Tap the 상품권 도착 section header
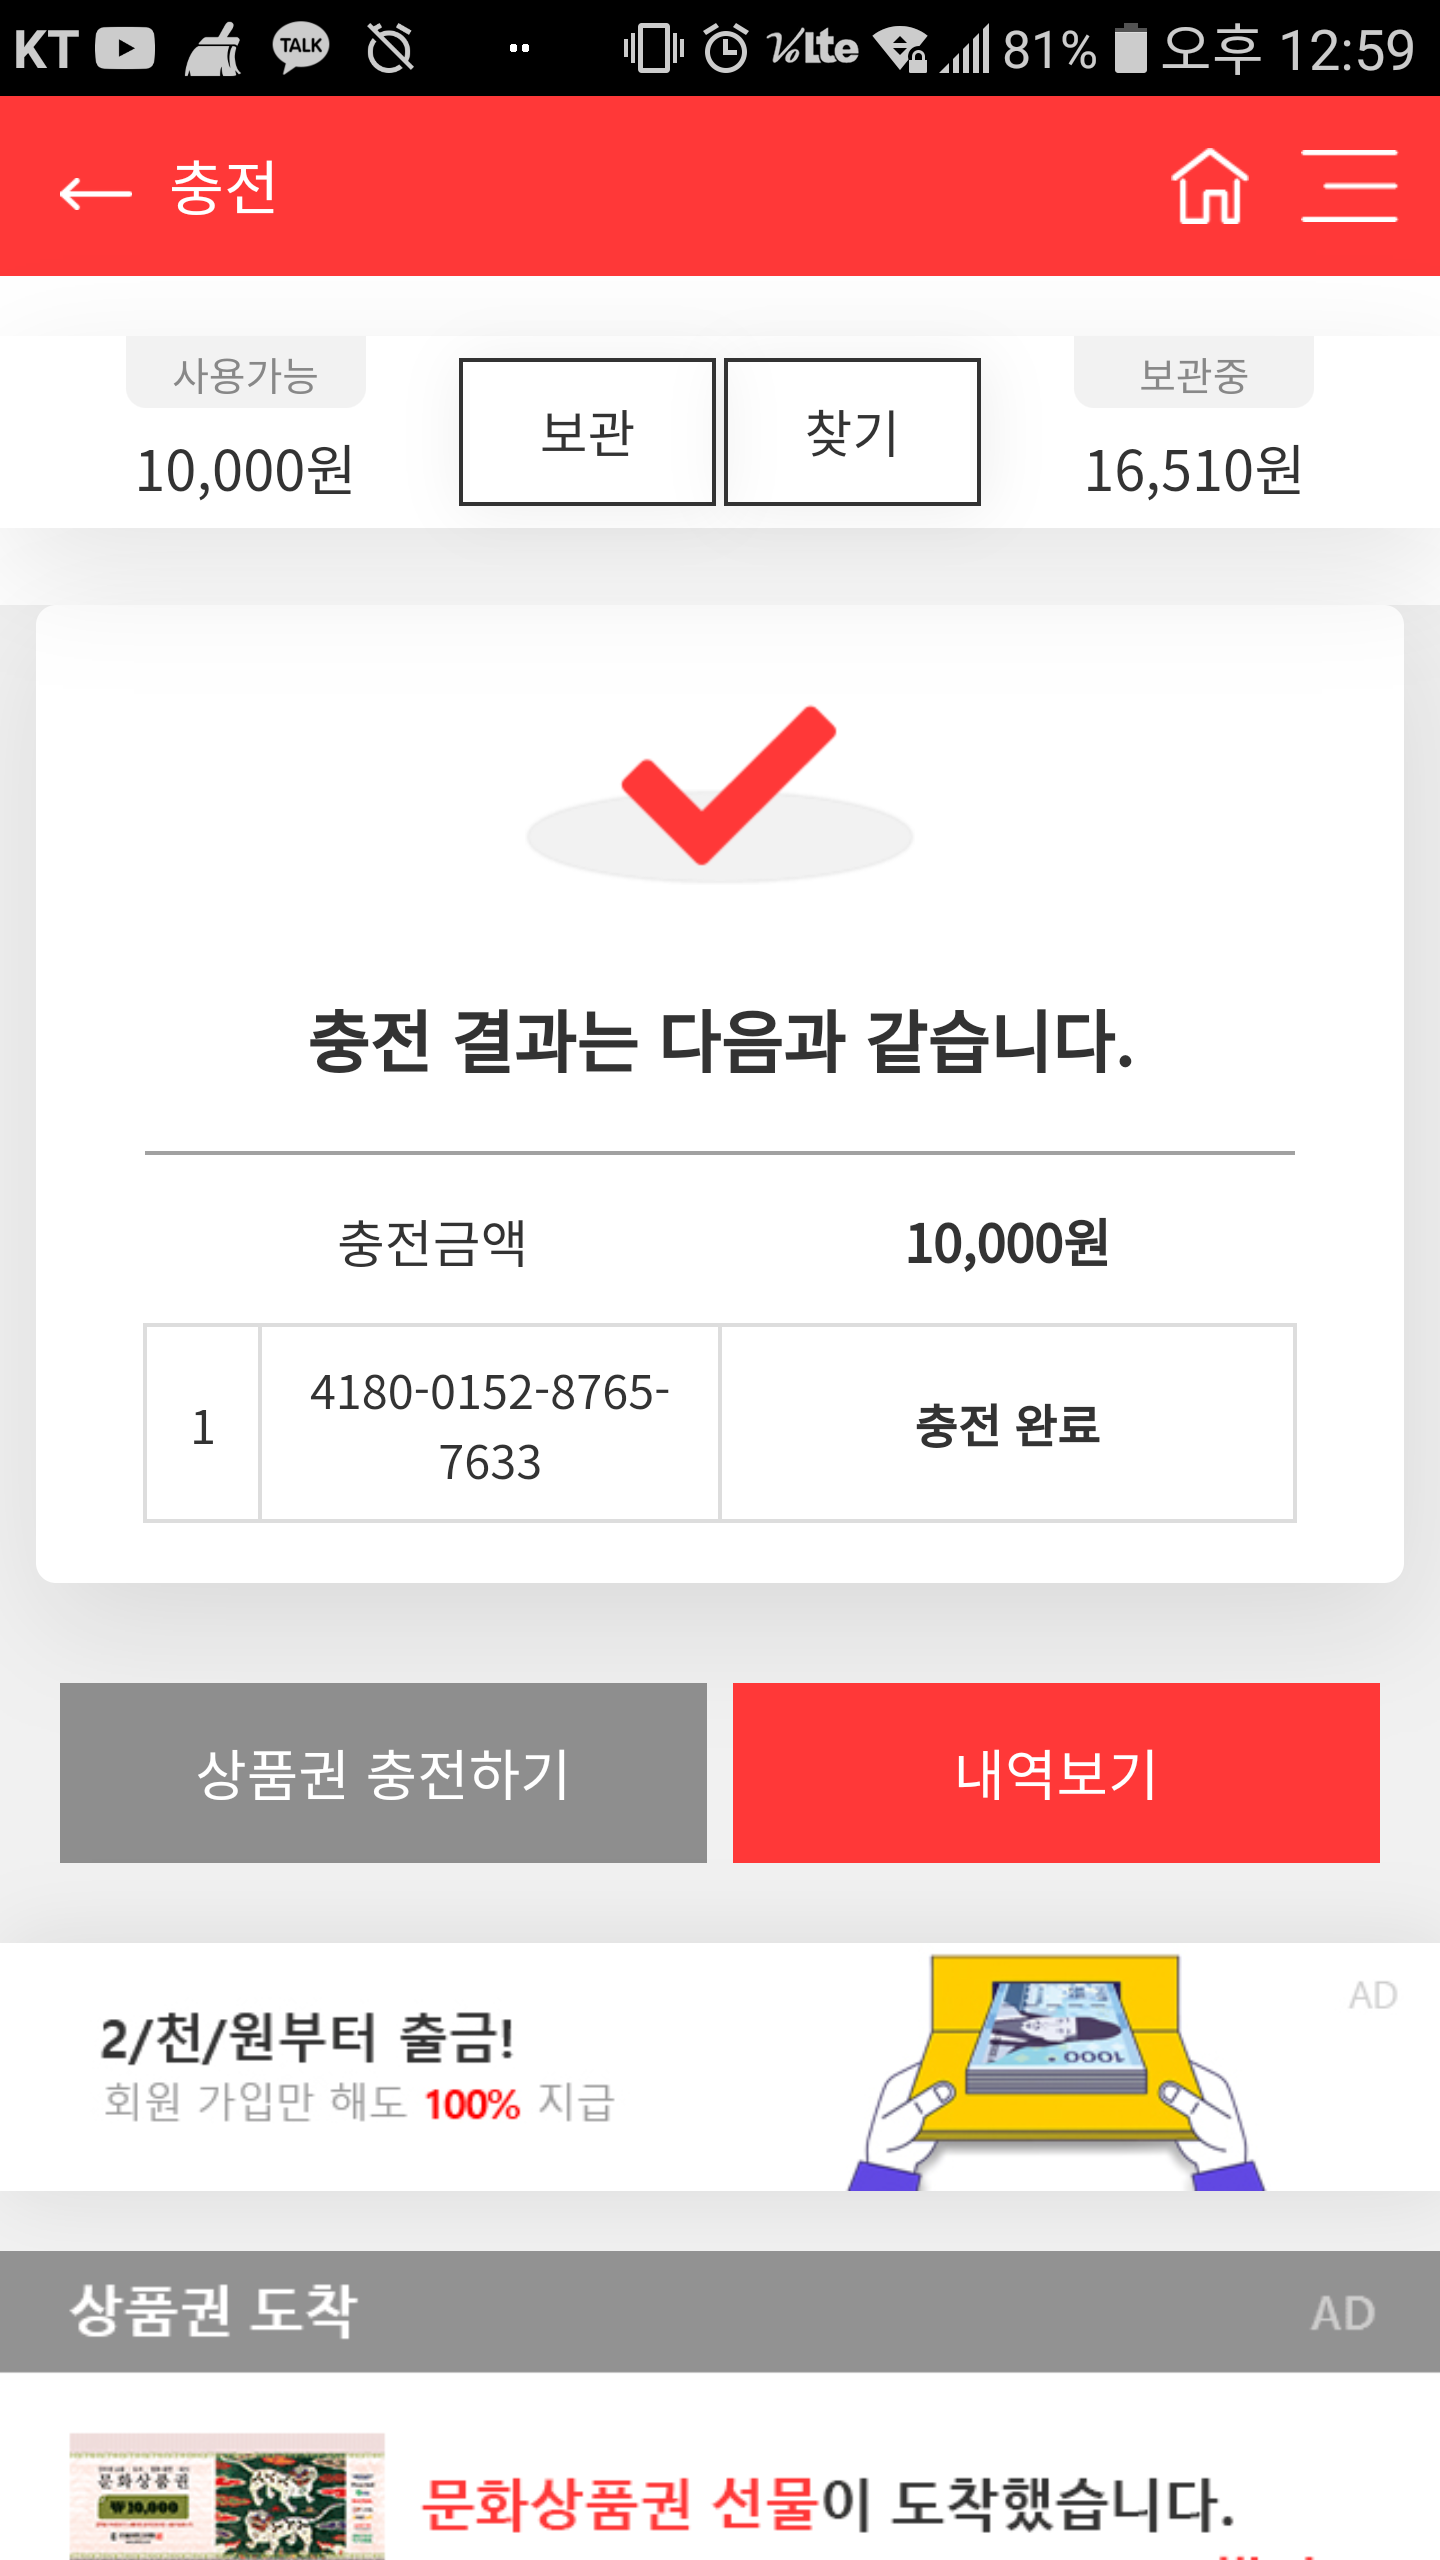1440x2560 pixels. click(x=214, y=2312)
